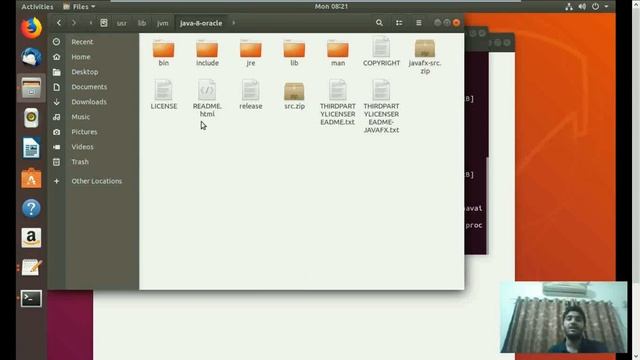Minimize the Files window

pos(438,23)
